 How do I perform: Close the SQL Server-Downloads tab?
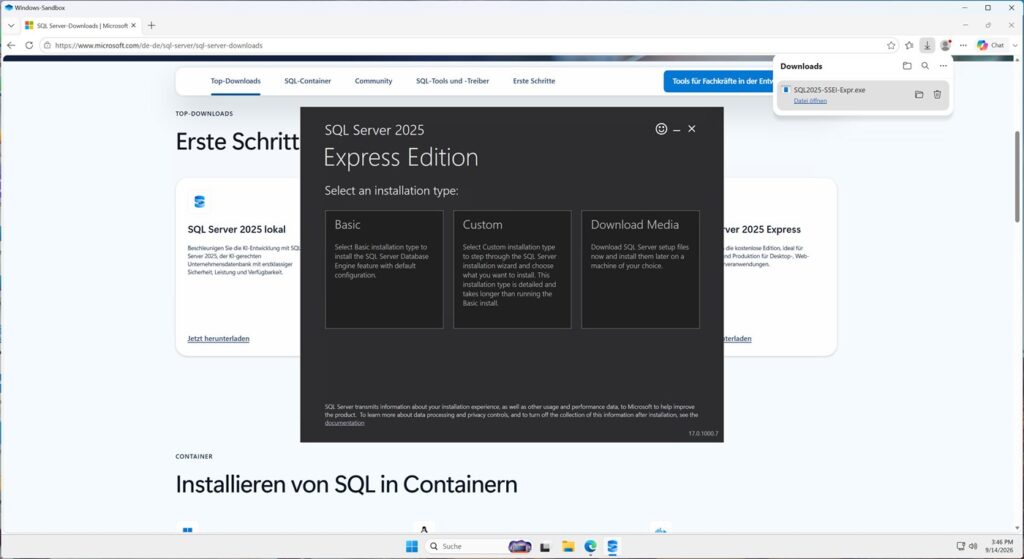(x=134, y=25)
